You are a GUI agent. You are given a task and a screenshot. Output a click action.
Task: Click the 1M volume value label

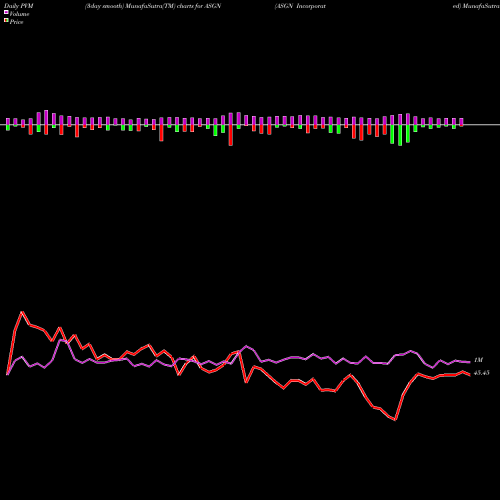click(478, 360)
